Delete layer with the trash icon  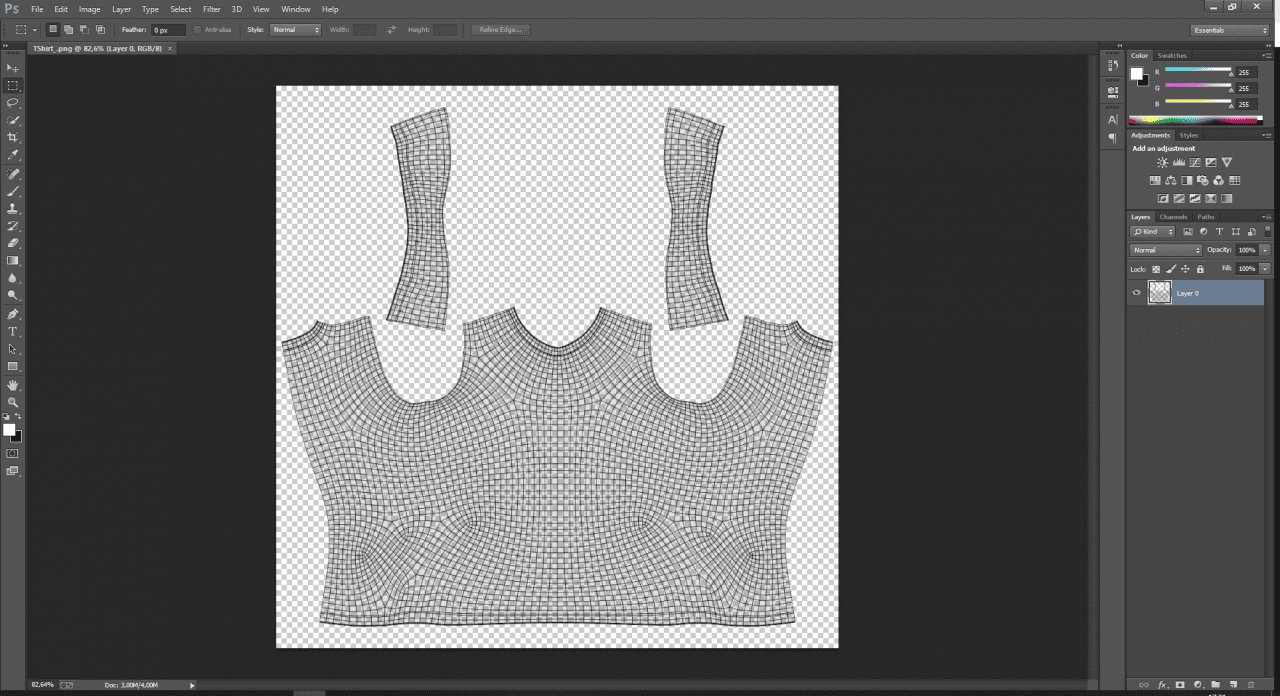point(1251,685)
